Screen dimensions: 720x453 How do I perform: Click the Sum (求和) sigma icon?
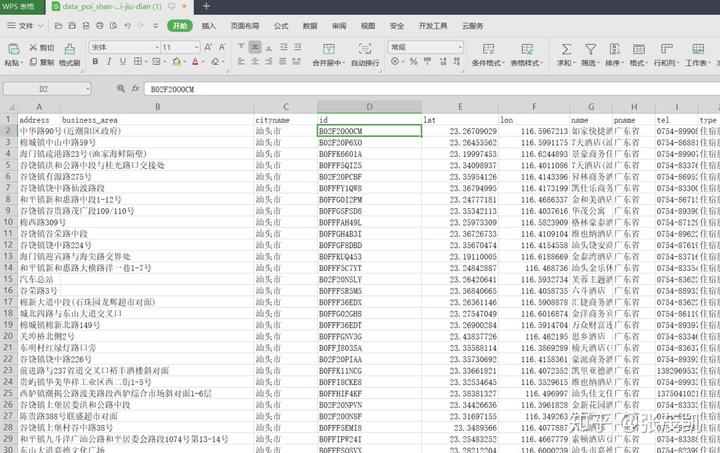tap(567, 49)
